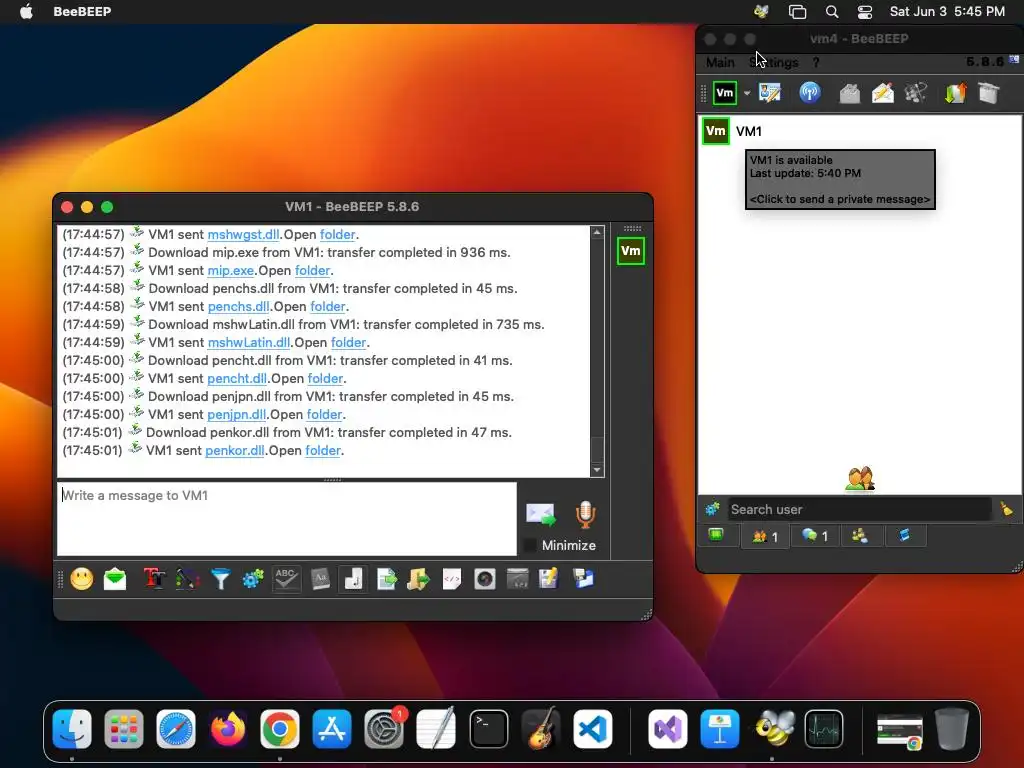The width and height of the screenshot is (1024, 768).
Task: Click the code snippet page icon
Action: (451, 579)
